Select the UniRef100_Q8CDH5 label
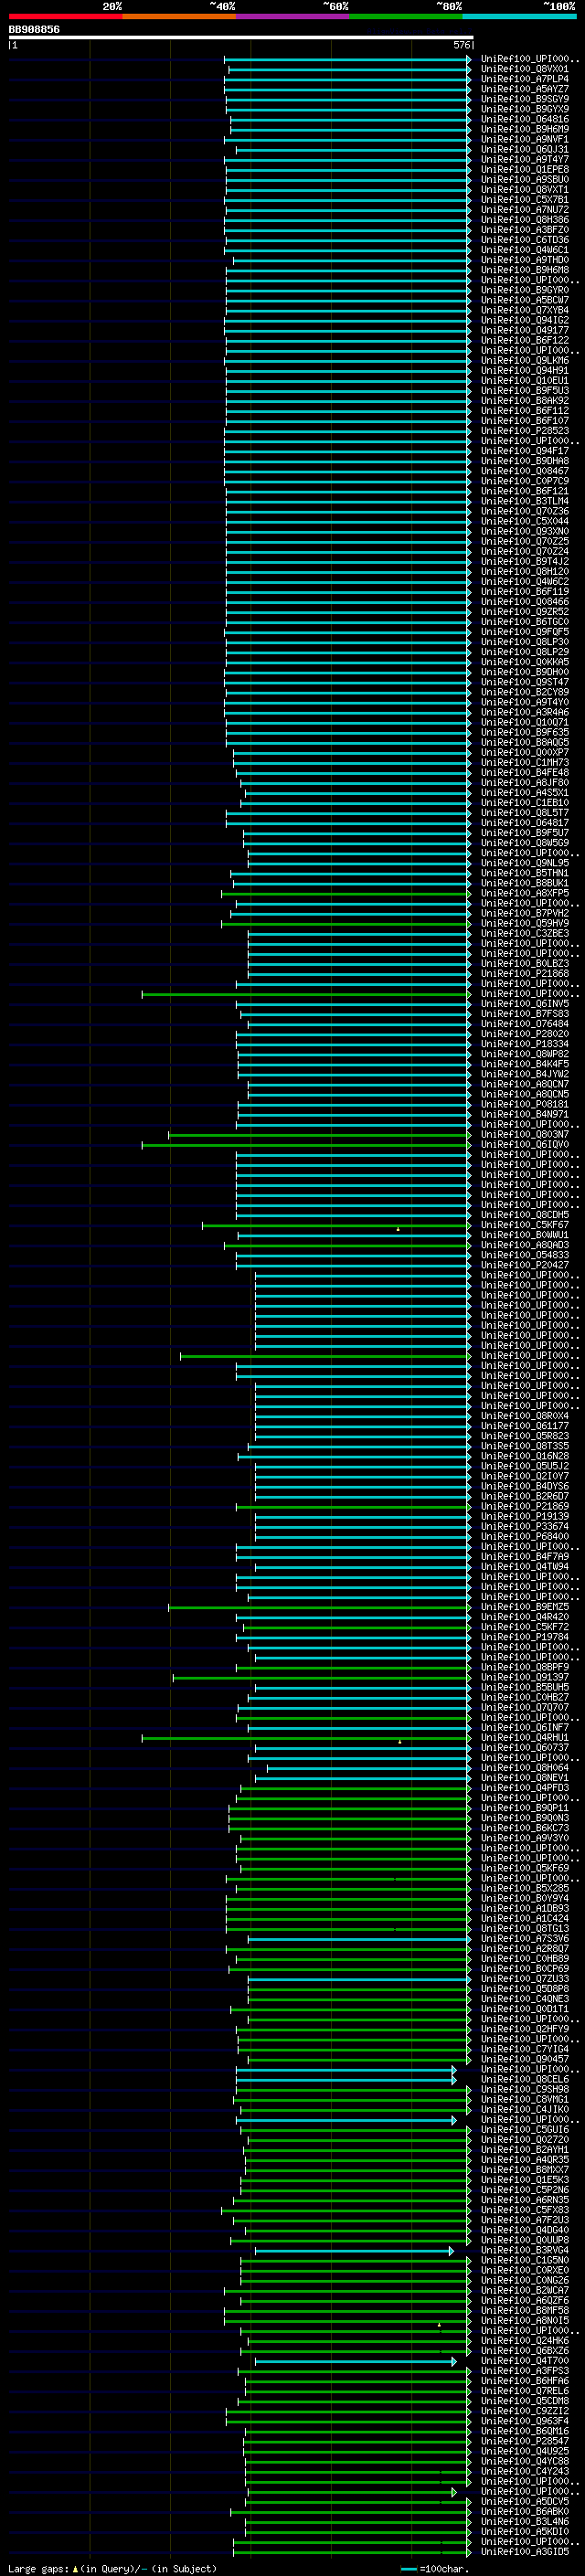 [x=525, y=1215]
